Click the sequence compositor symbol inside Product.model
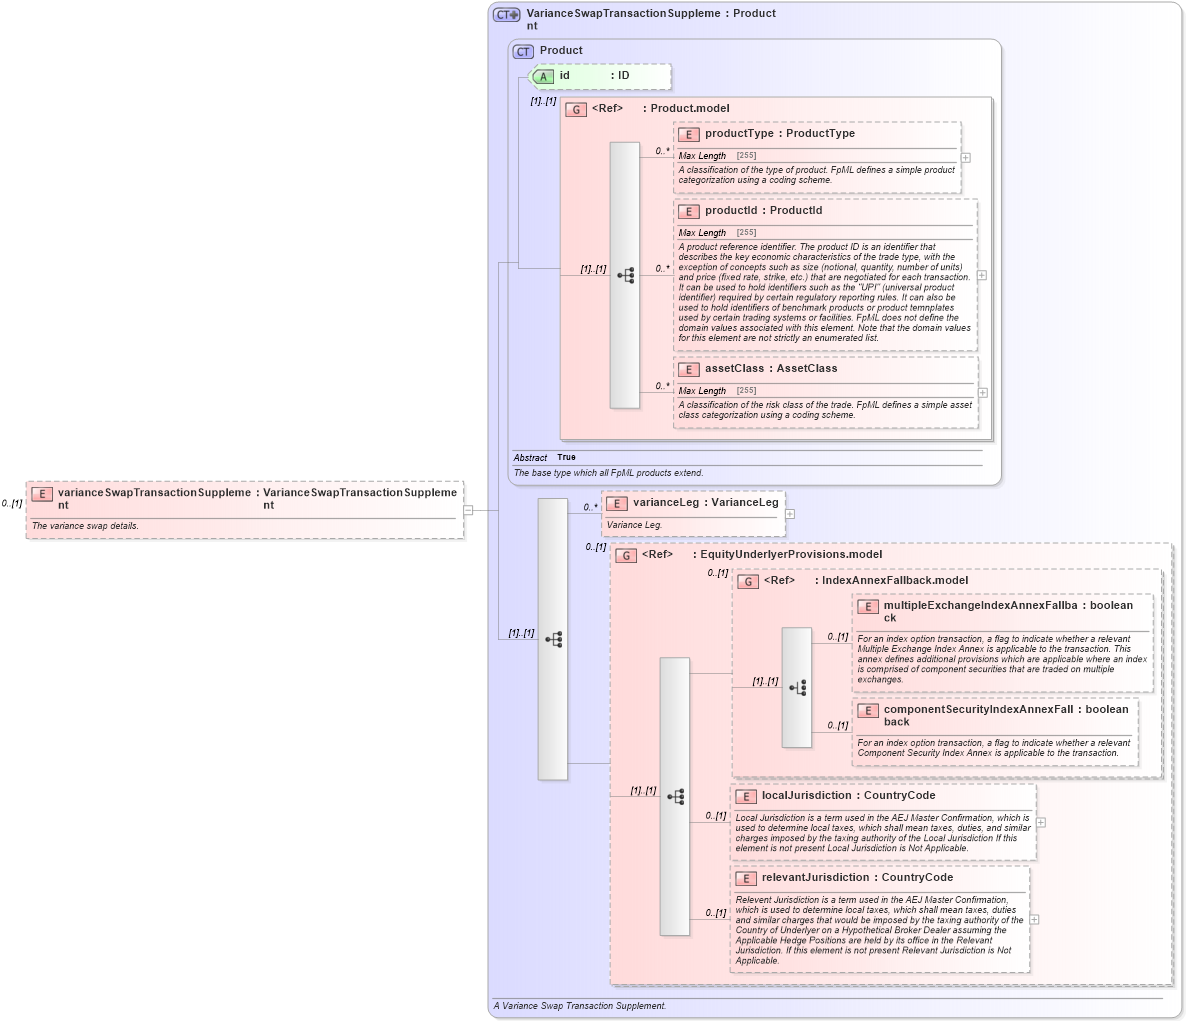The width and height of the screenshot is (1186, 1021). [626, 275]
